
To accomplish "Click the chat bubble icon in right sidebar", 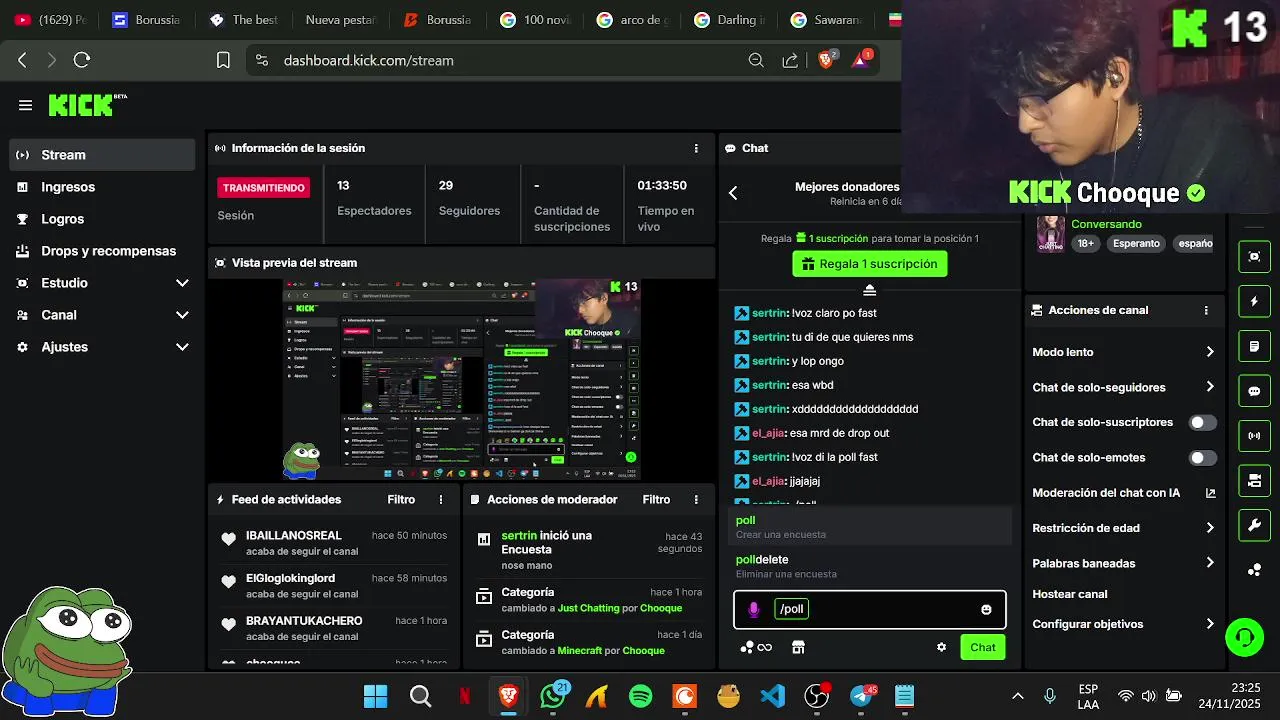I will coord(1254,391).
